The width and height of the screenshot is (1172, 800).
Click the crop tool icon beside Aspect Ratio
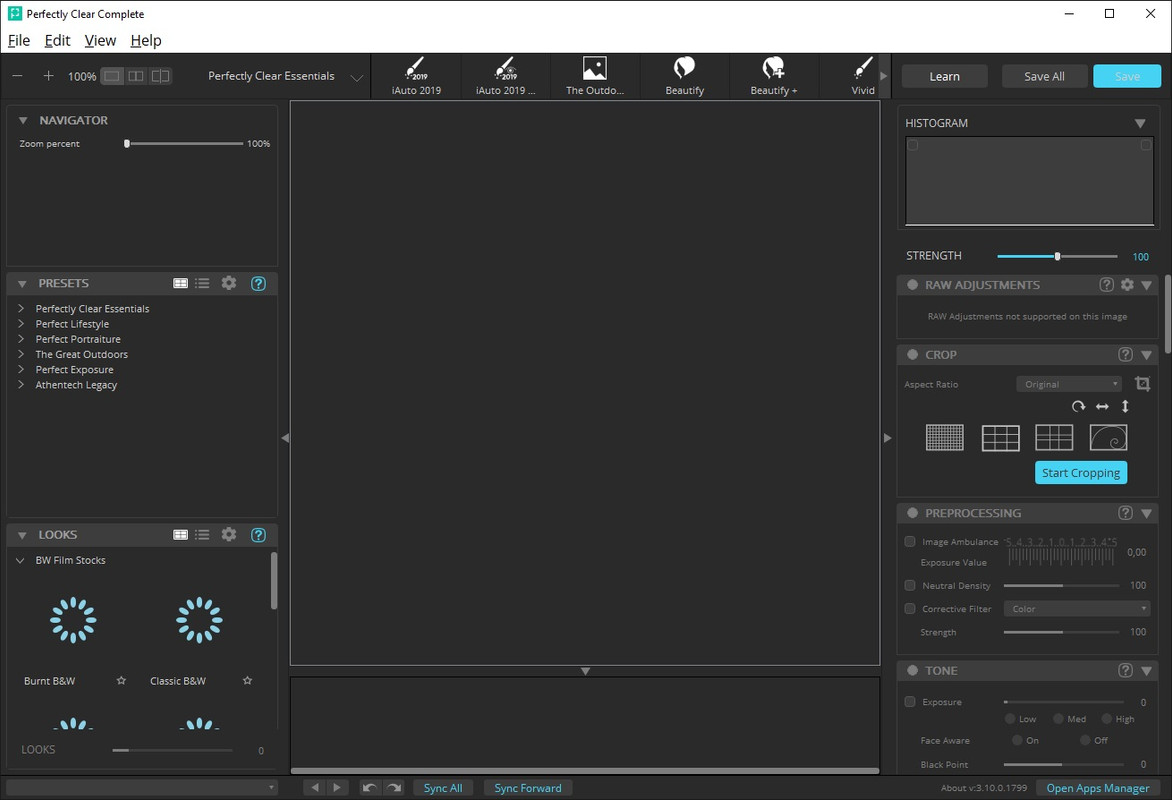tap(1142, 384)
